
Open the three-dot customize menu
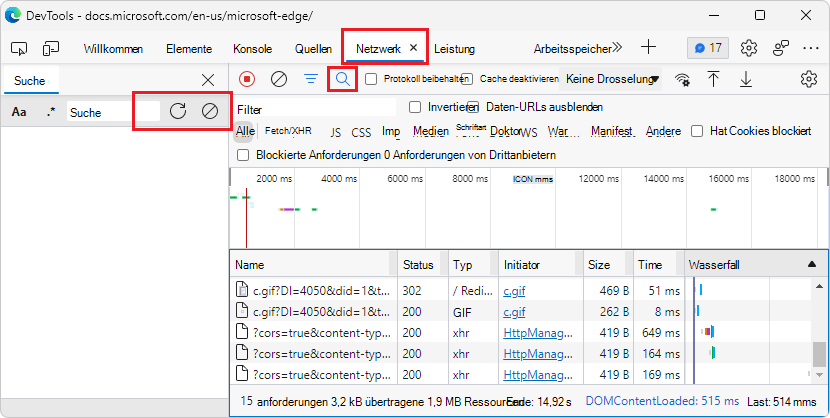pyautogui.click(x=810, y=48)
